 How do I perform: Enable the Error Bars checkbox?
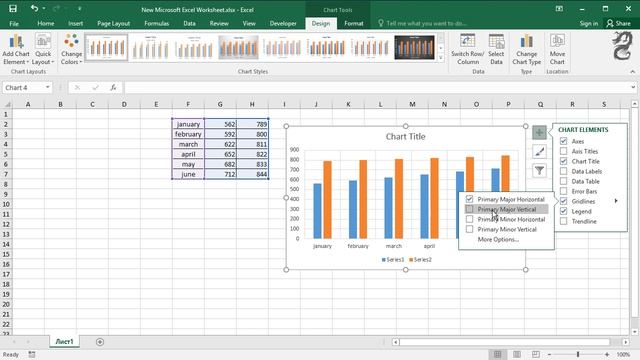coord(563,191)
